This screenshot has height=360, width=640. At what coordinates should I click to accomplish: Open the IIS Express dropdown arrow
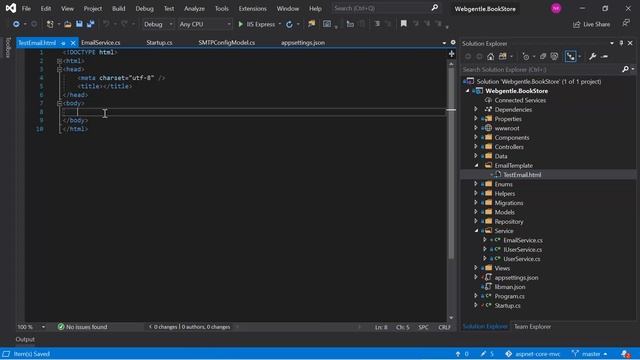tap(280, 24)
